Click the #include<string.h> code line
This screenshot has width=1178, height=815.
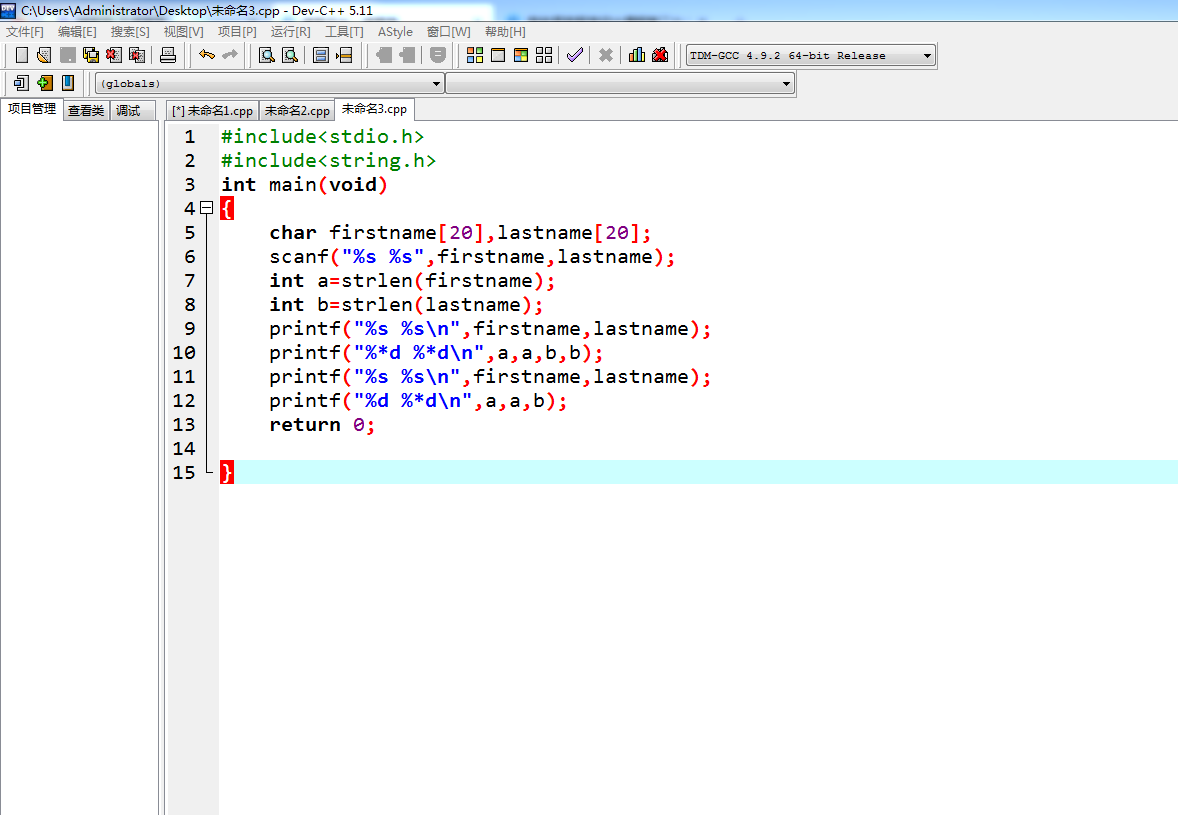[328, 161]
